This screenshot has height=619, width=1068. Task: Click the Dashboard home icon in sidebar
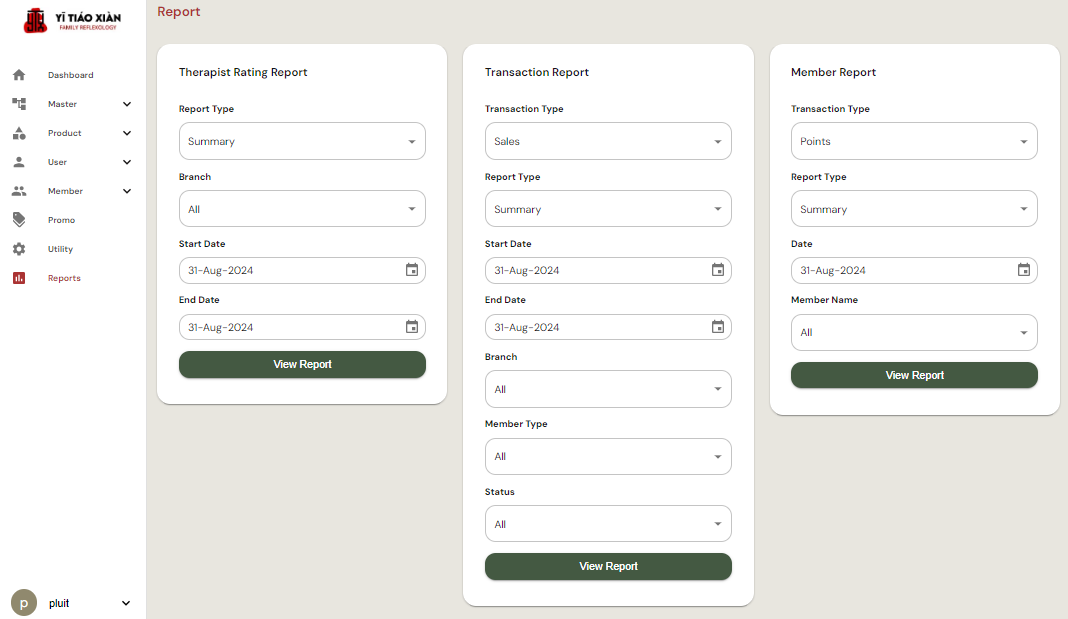[19, 75]
